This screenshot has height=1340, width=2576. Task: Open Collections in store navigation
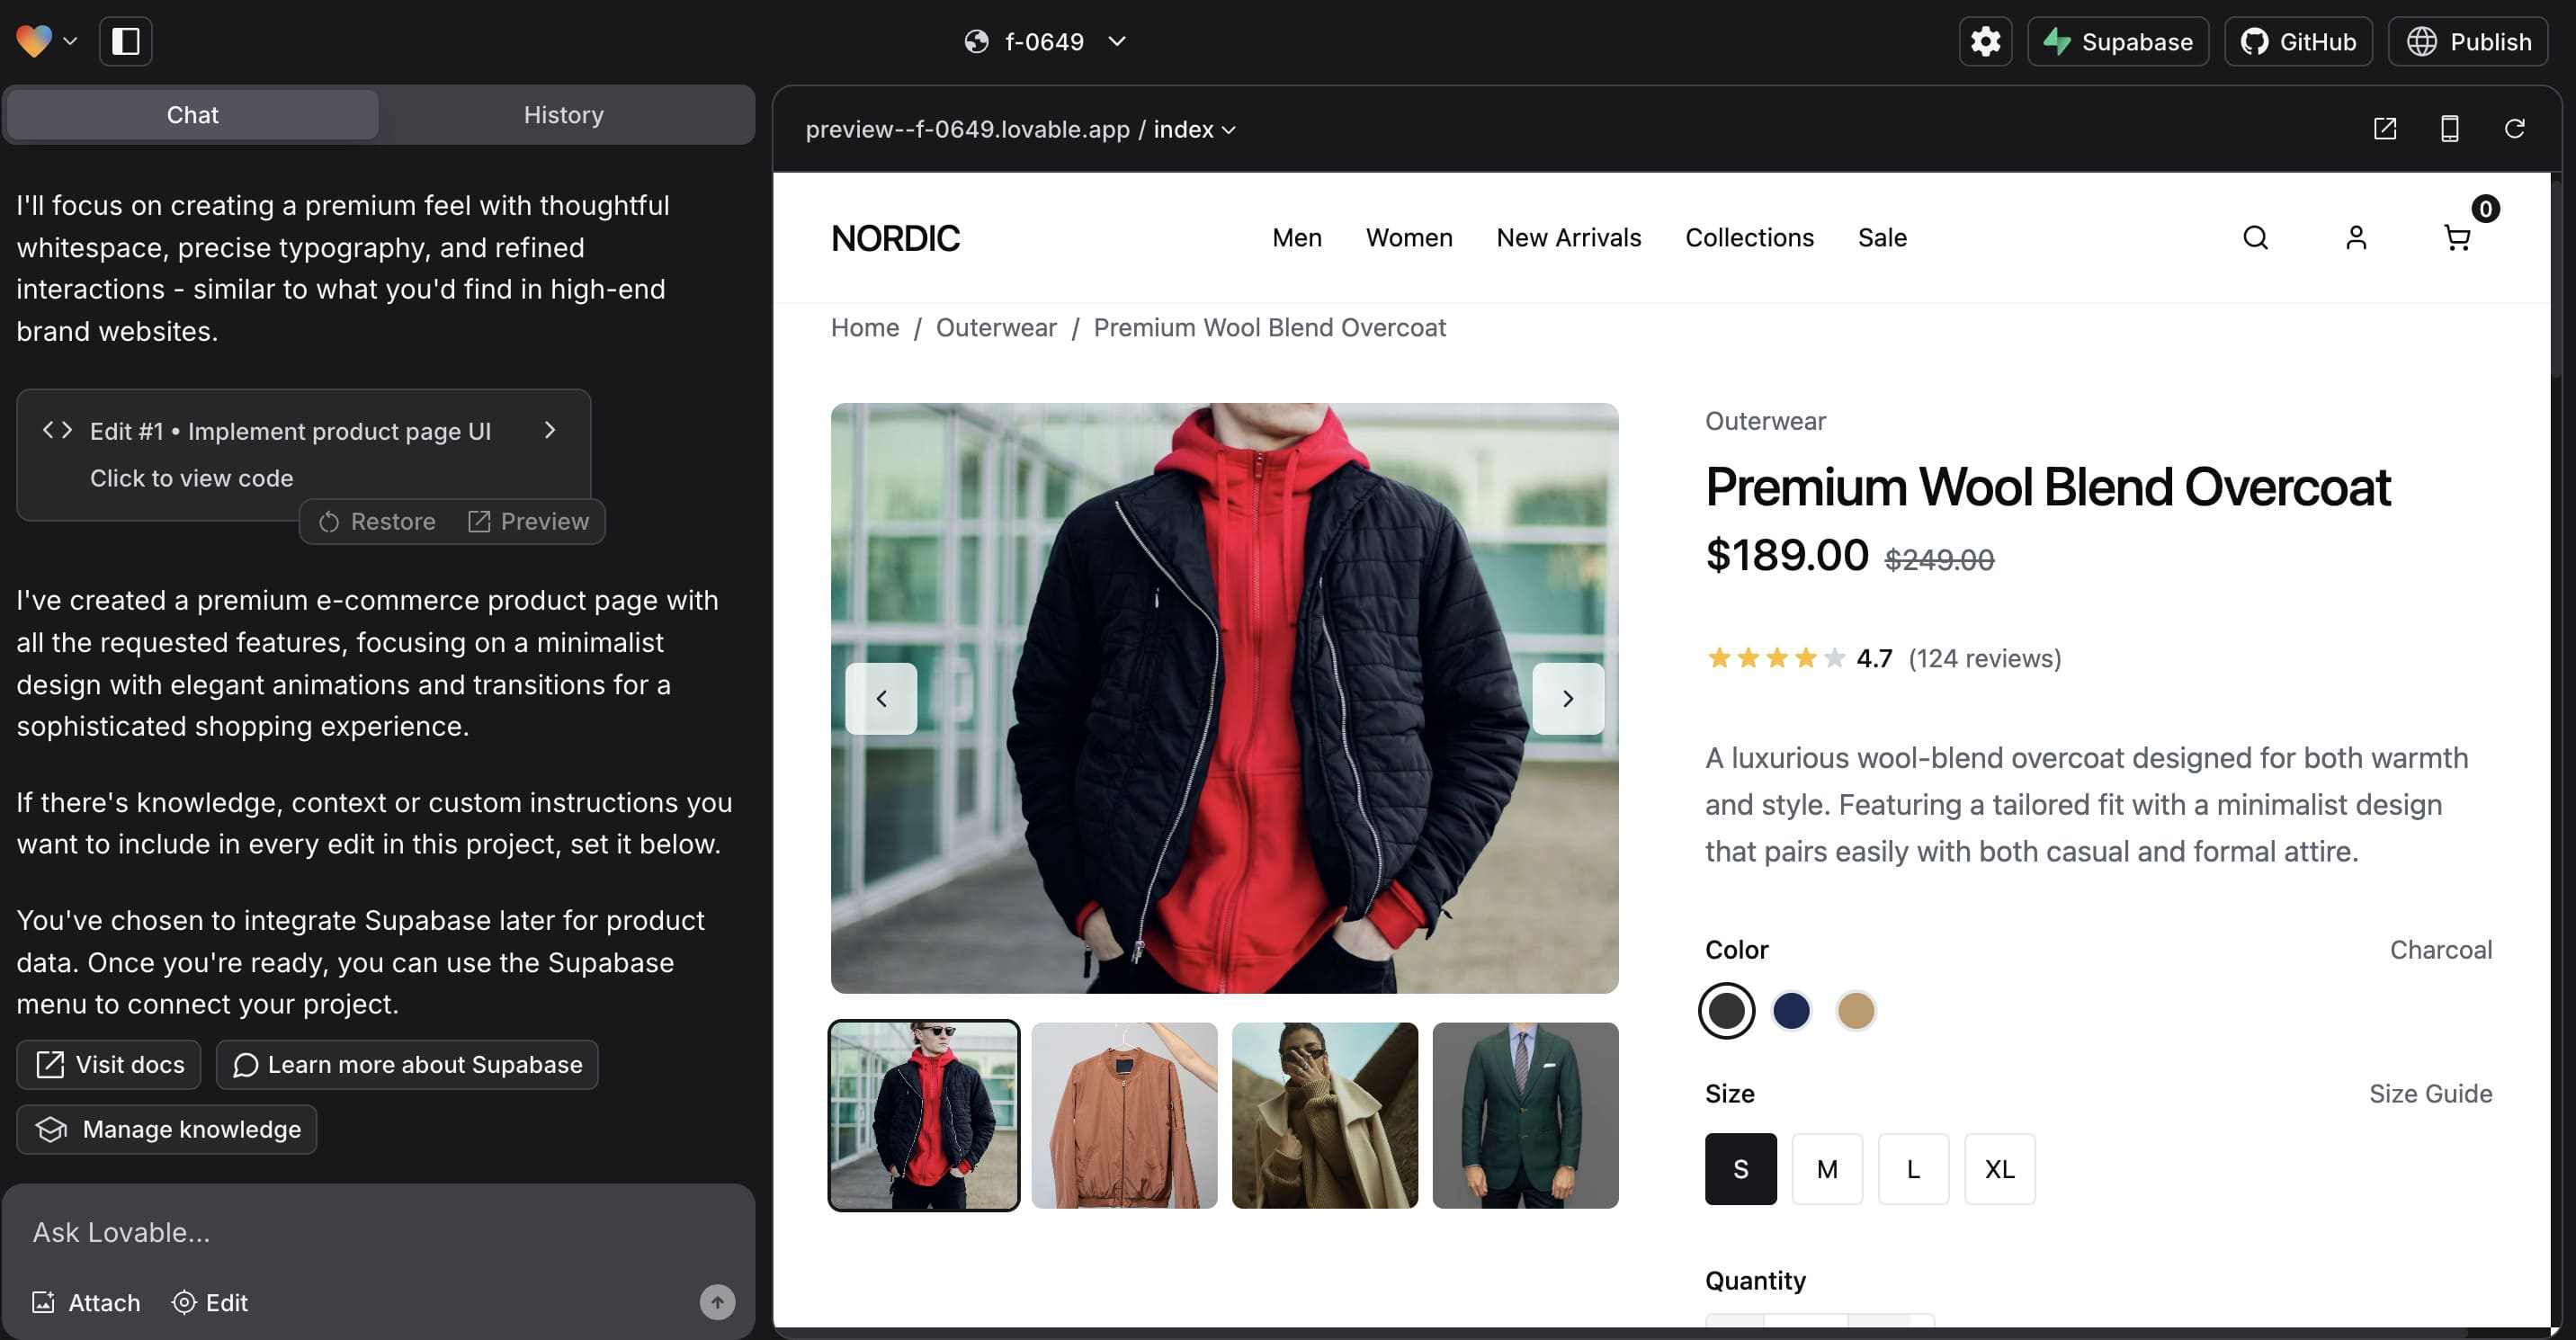coord(1749,238)
